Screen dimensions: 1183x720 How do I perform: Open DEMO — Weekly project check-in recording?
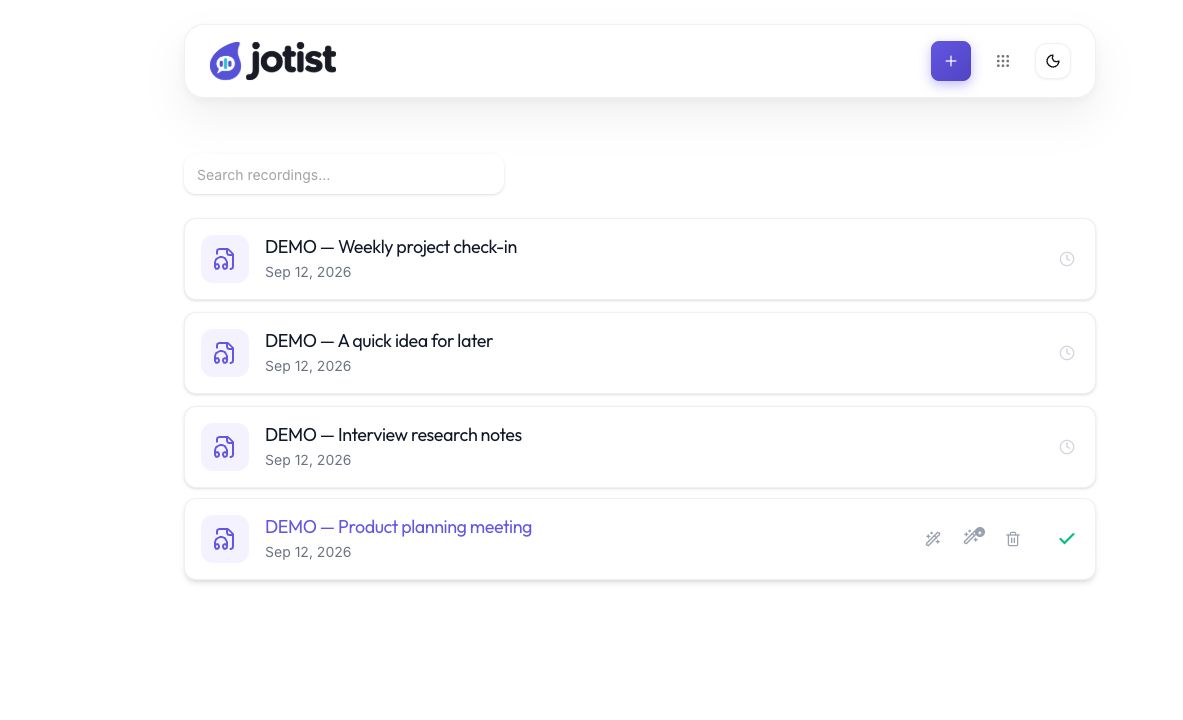[x=391, y=248]
